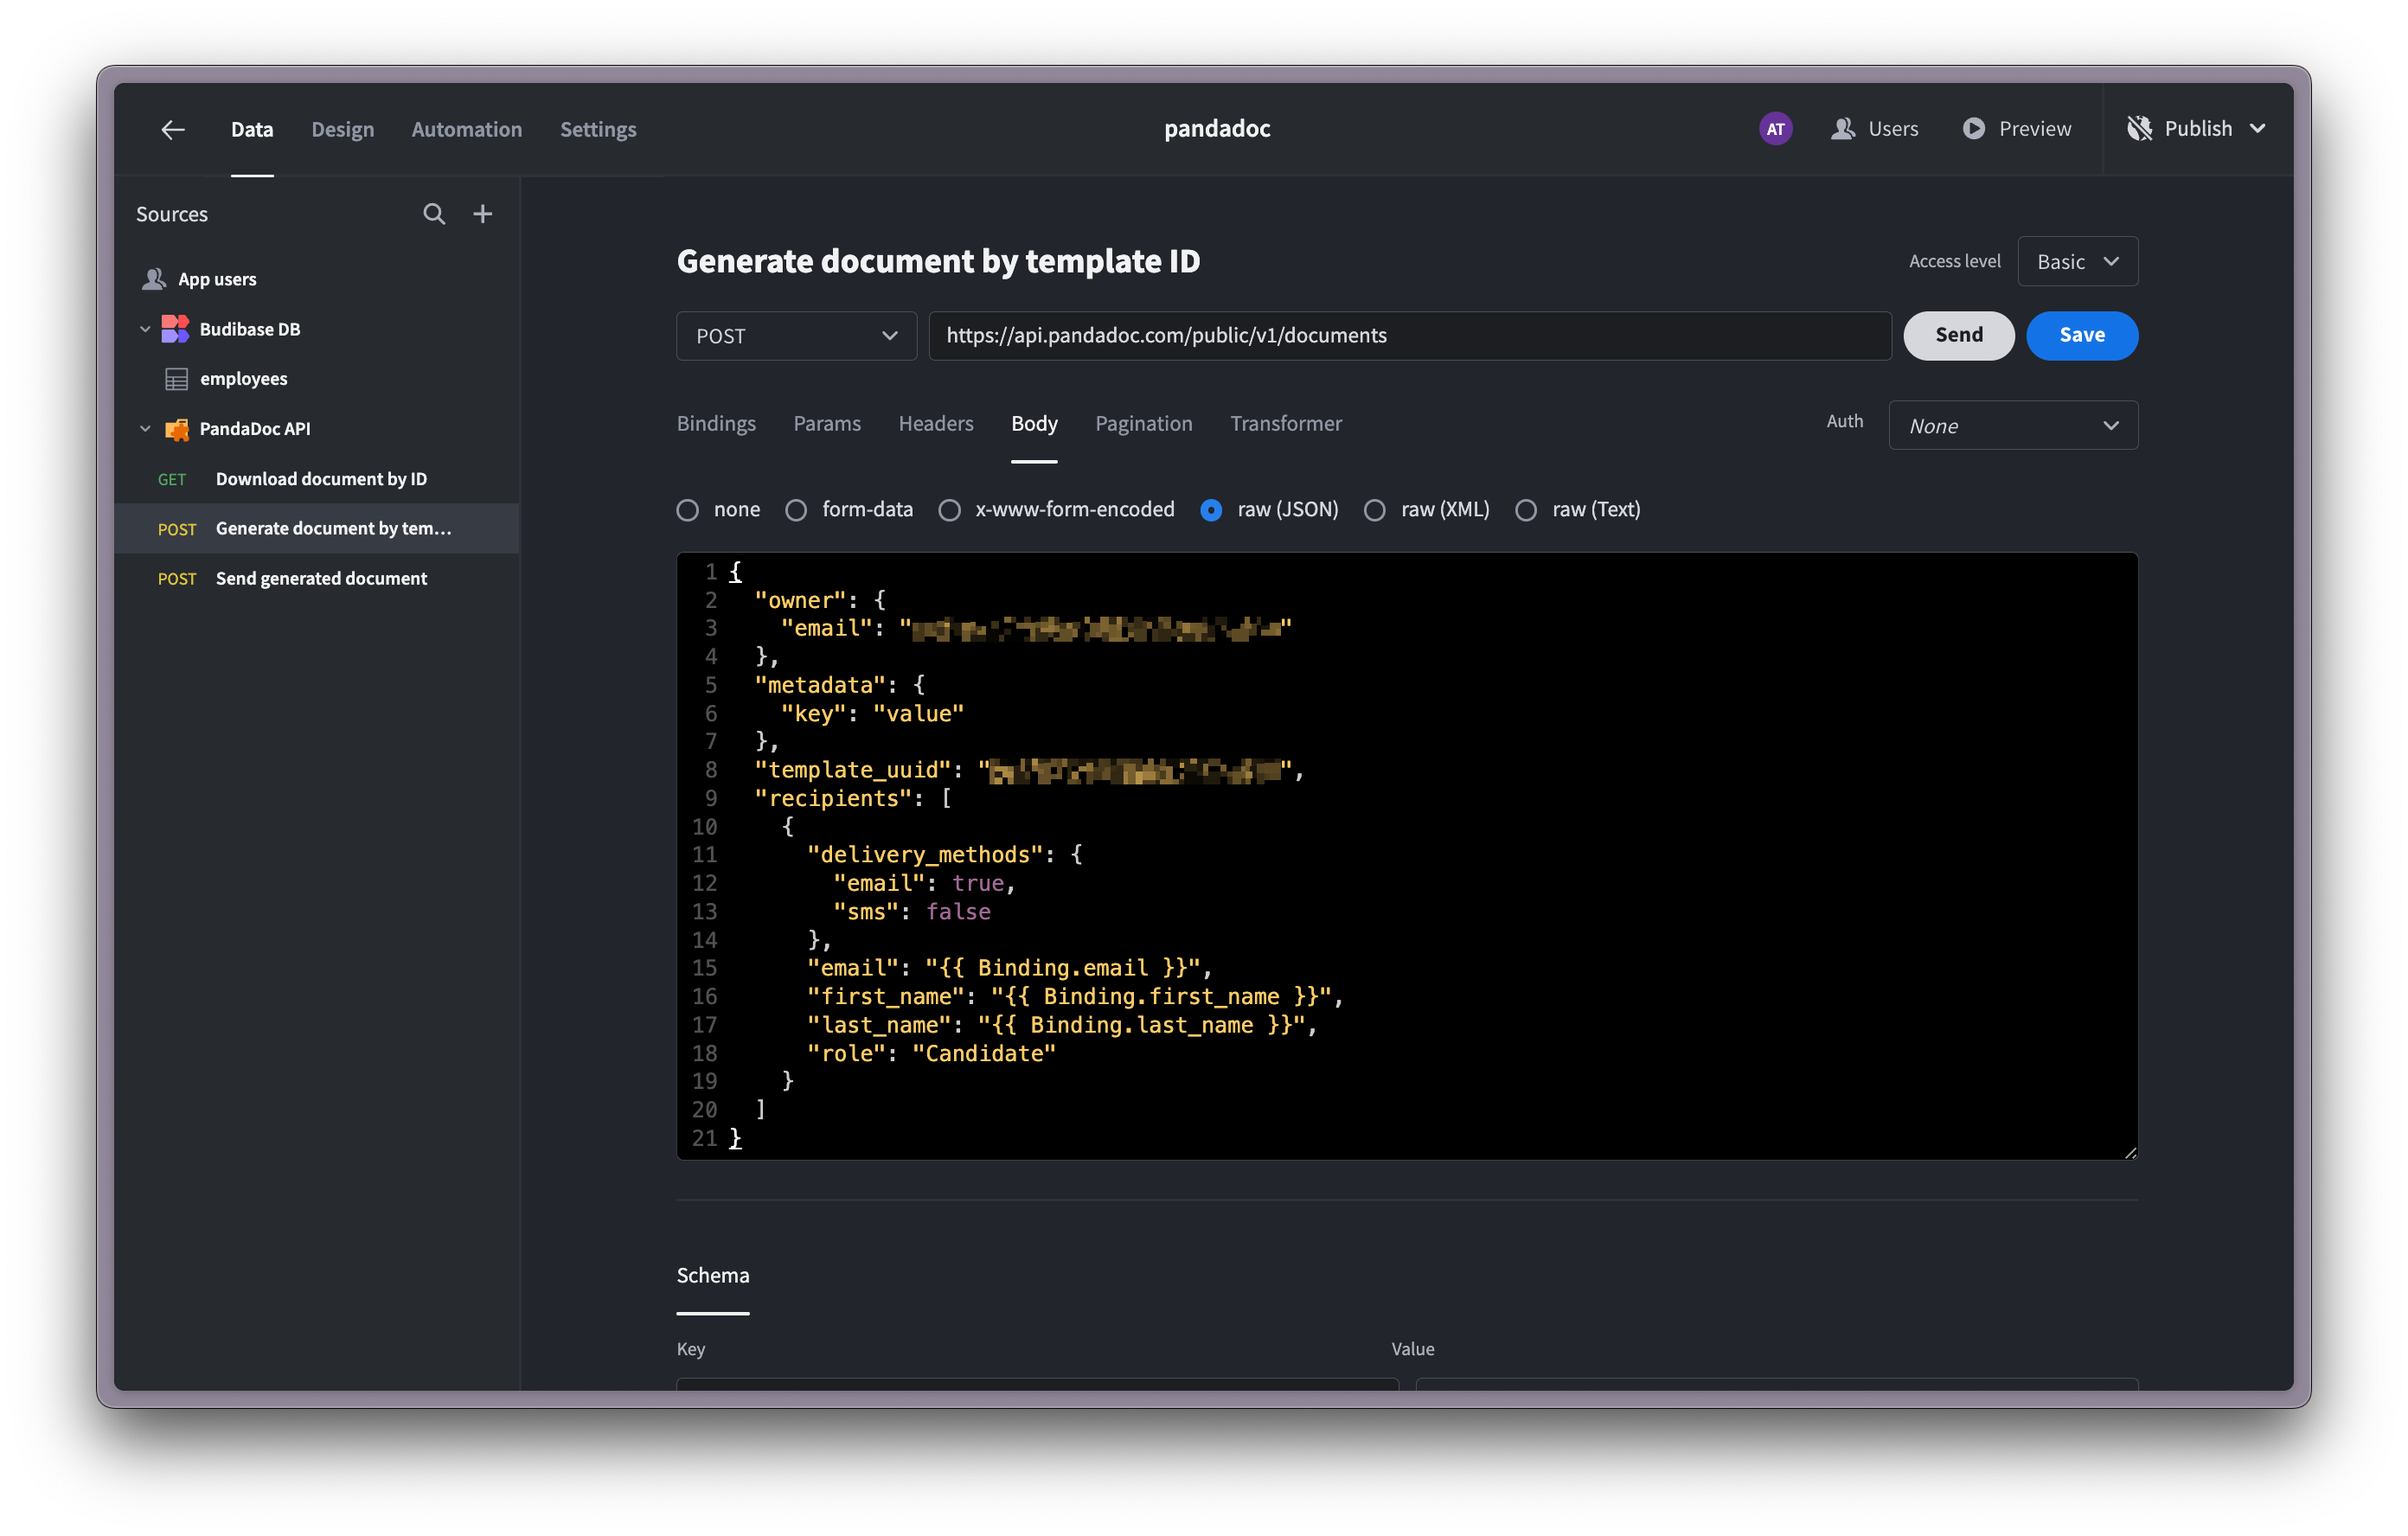Expand the Publish dropdown chevron

coord(2257,129)
